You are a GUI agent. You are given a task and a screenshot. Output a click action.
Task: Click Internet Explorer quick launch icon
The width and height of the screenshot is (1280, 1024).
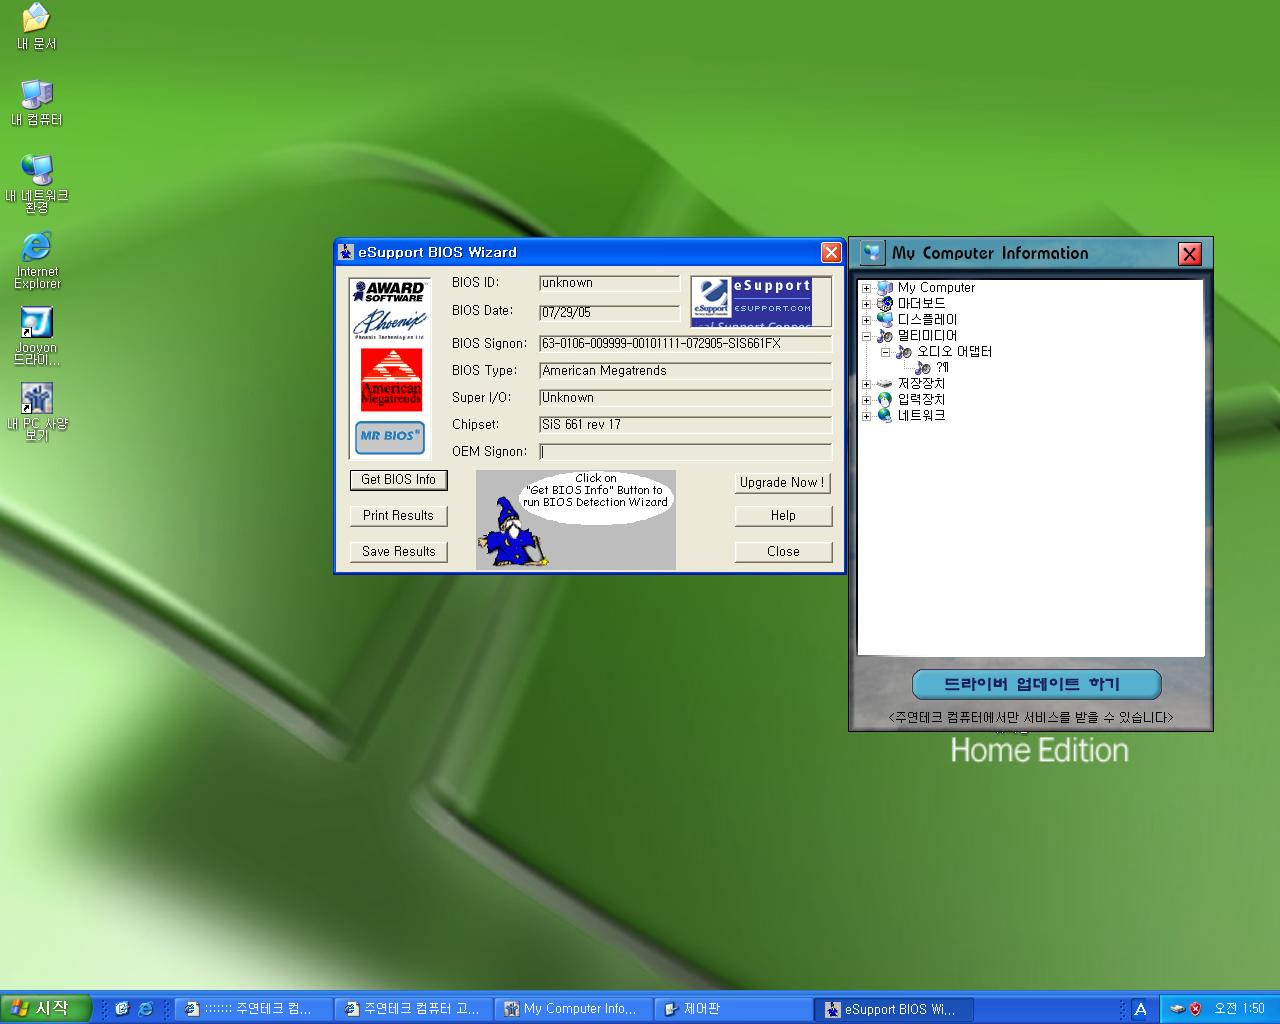(146, 1009)
